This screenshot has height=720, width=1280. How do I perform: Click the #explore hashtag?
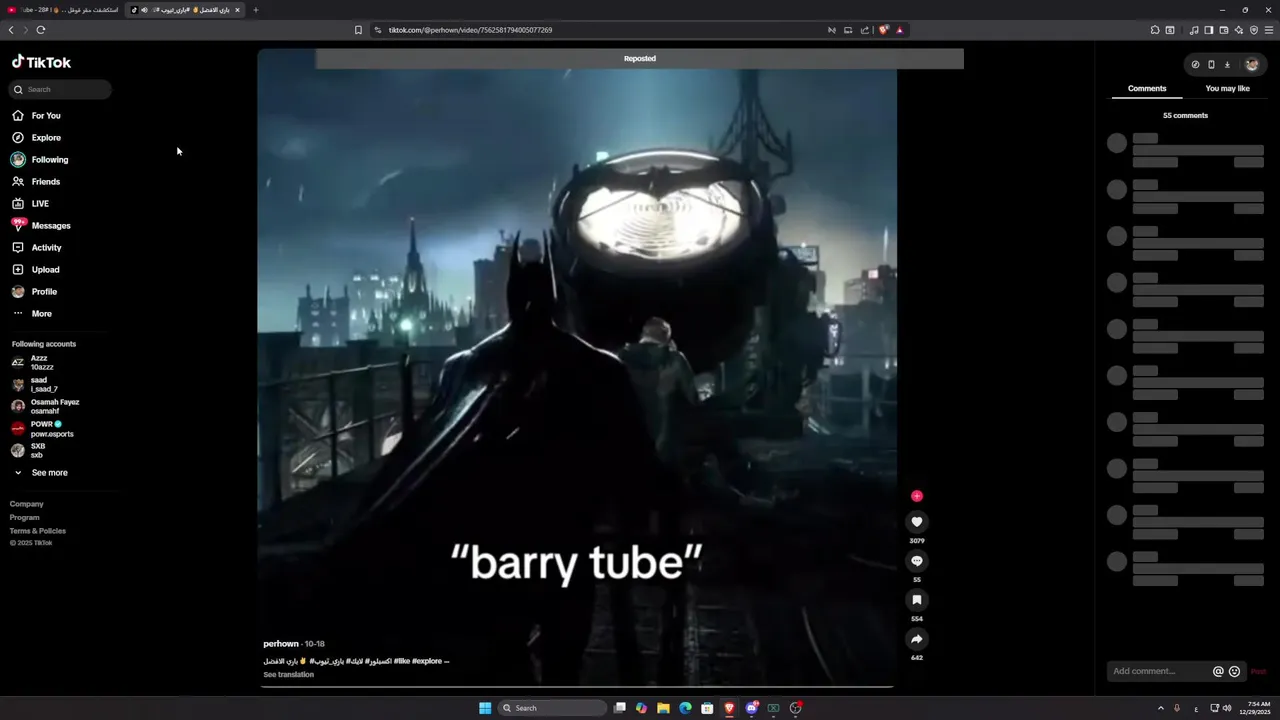(426, 661)
